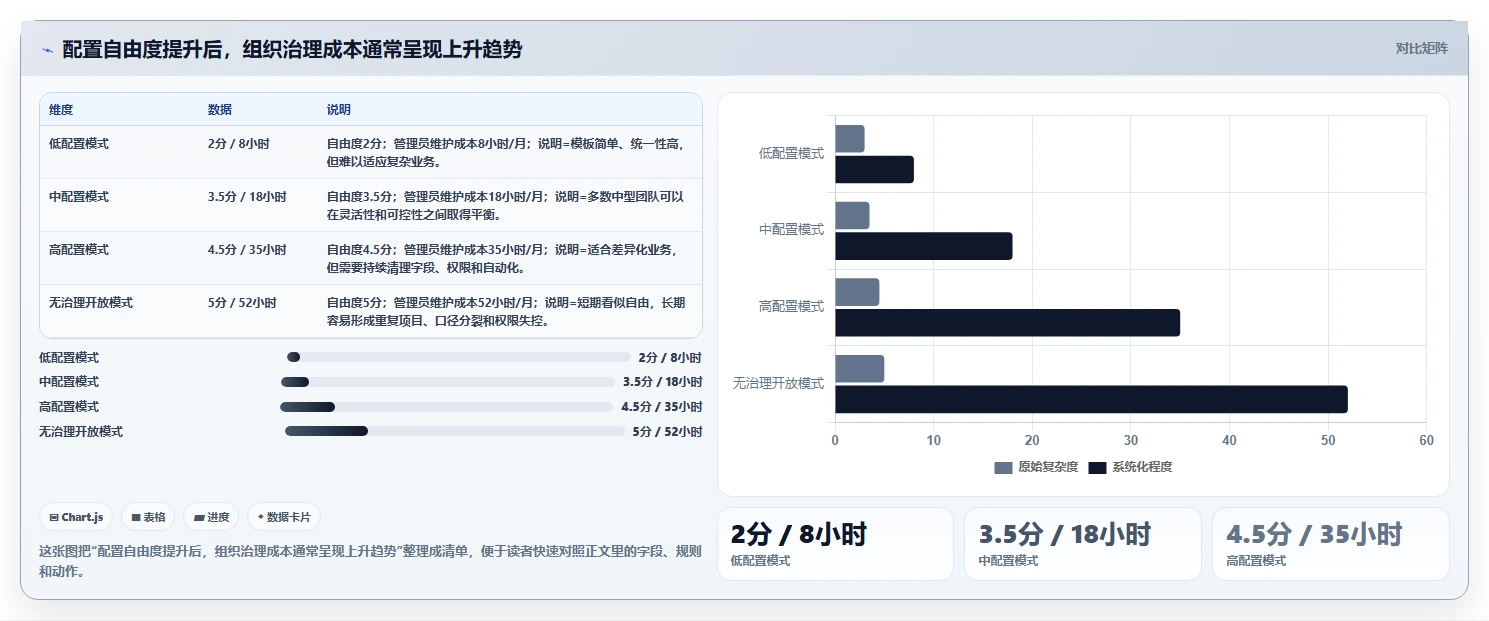1489x621 pixels.
Task: Click the 无治理开放模式 table row label
Action: (x=91, y=303)
